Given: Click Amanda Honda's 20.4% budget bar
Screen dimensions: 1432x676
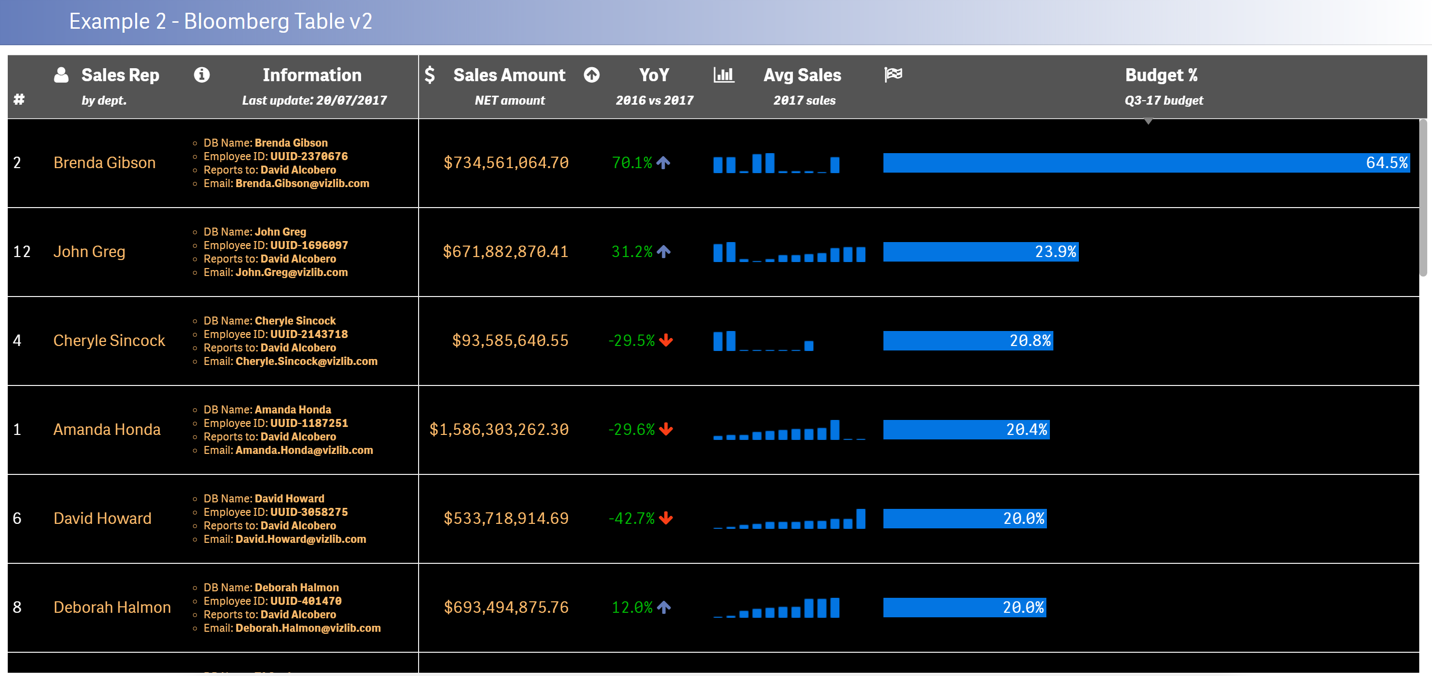Looking at the screenshot, I should pos(966,430).
